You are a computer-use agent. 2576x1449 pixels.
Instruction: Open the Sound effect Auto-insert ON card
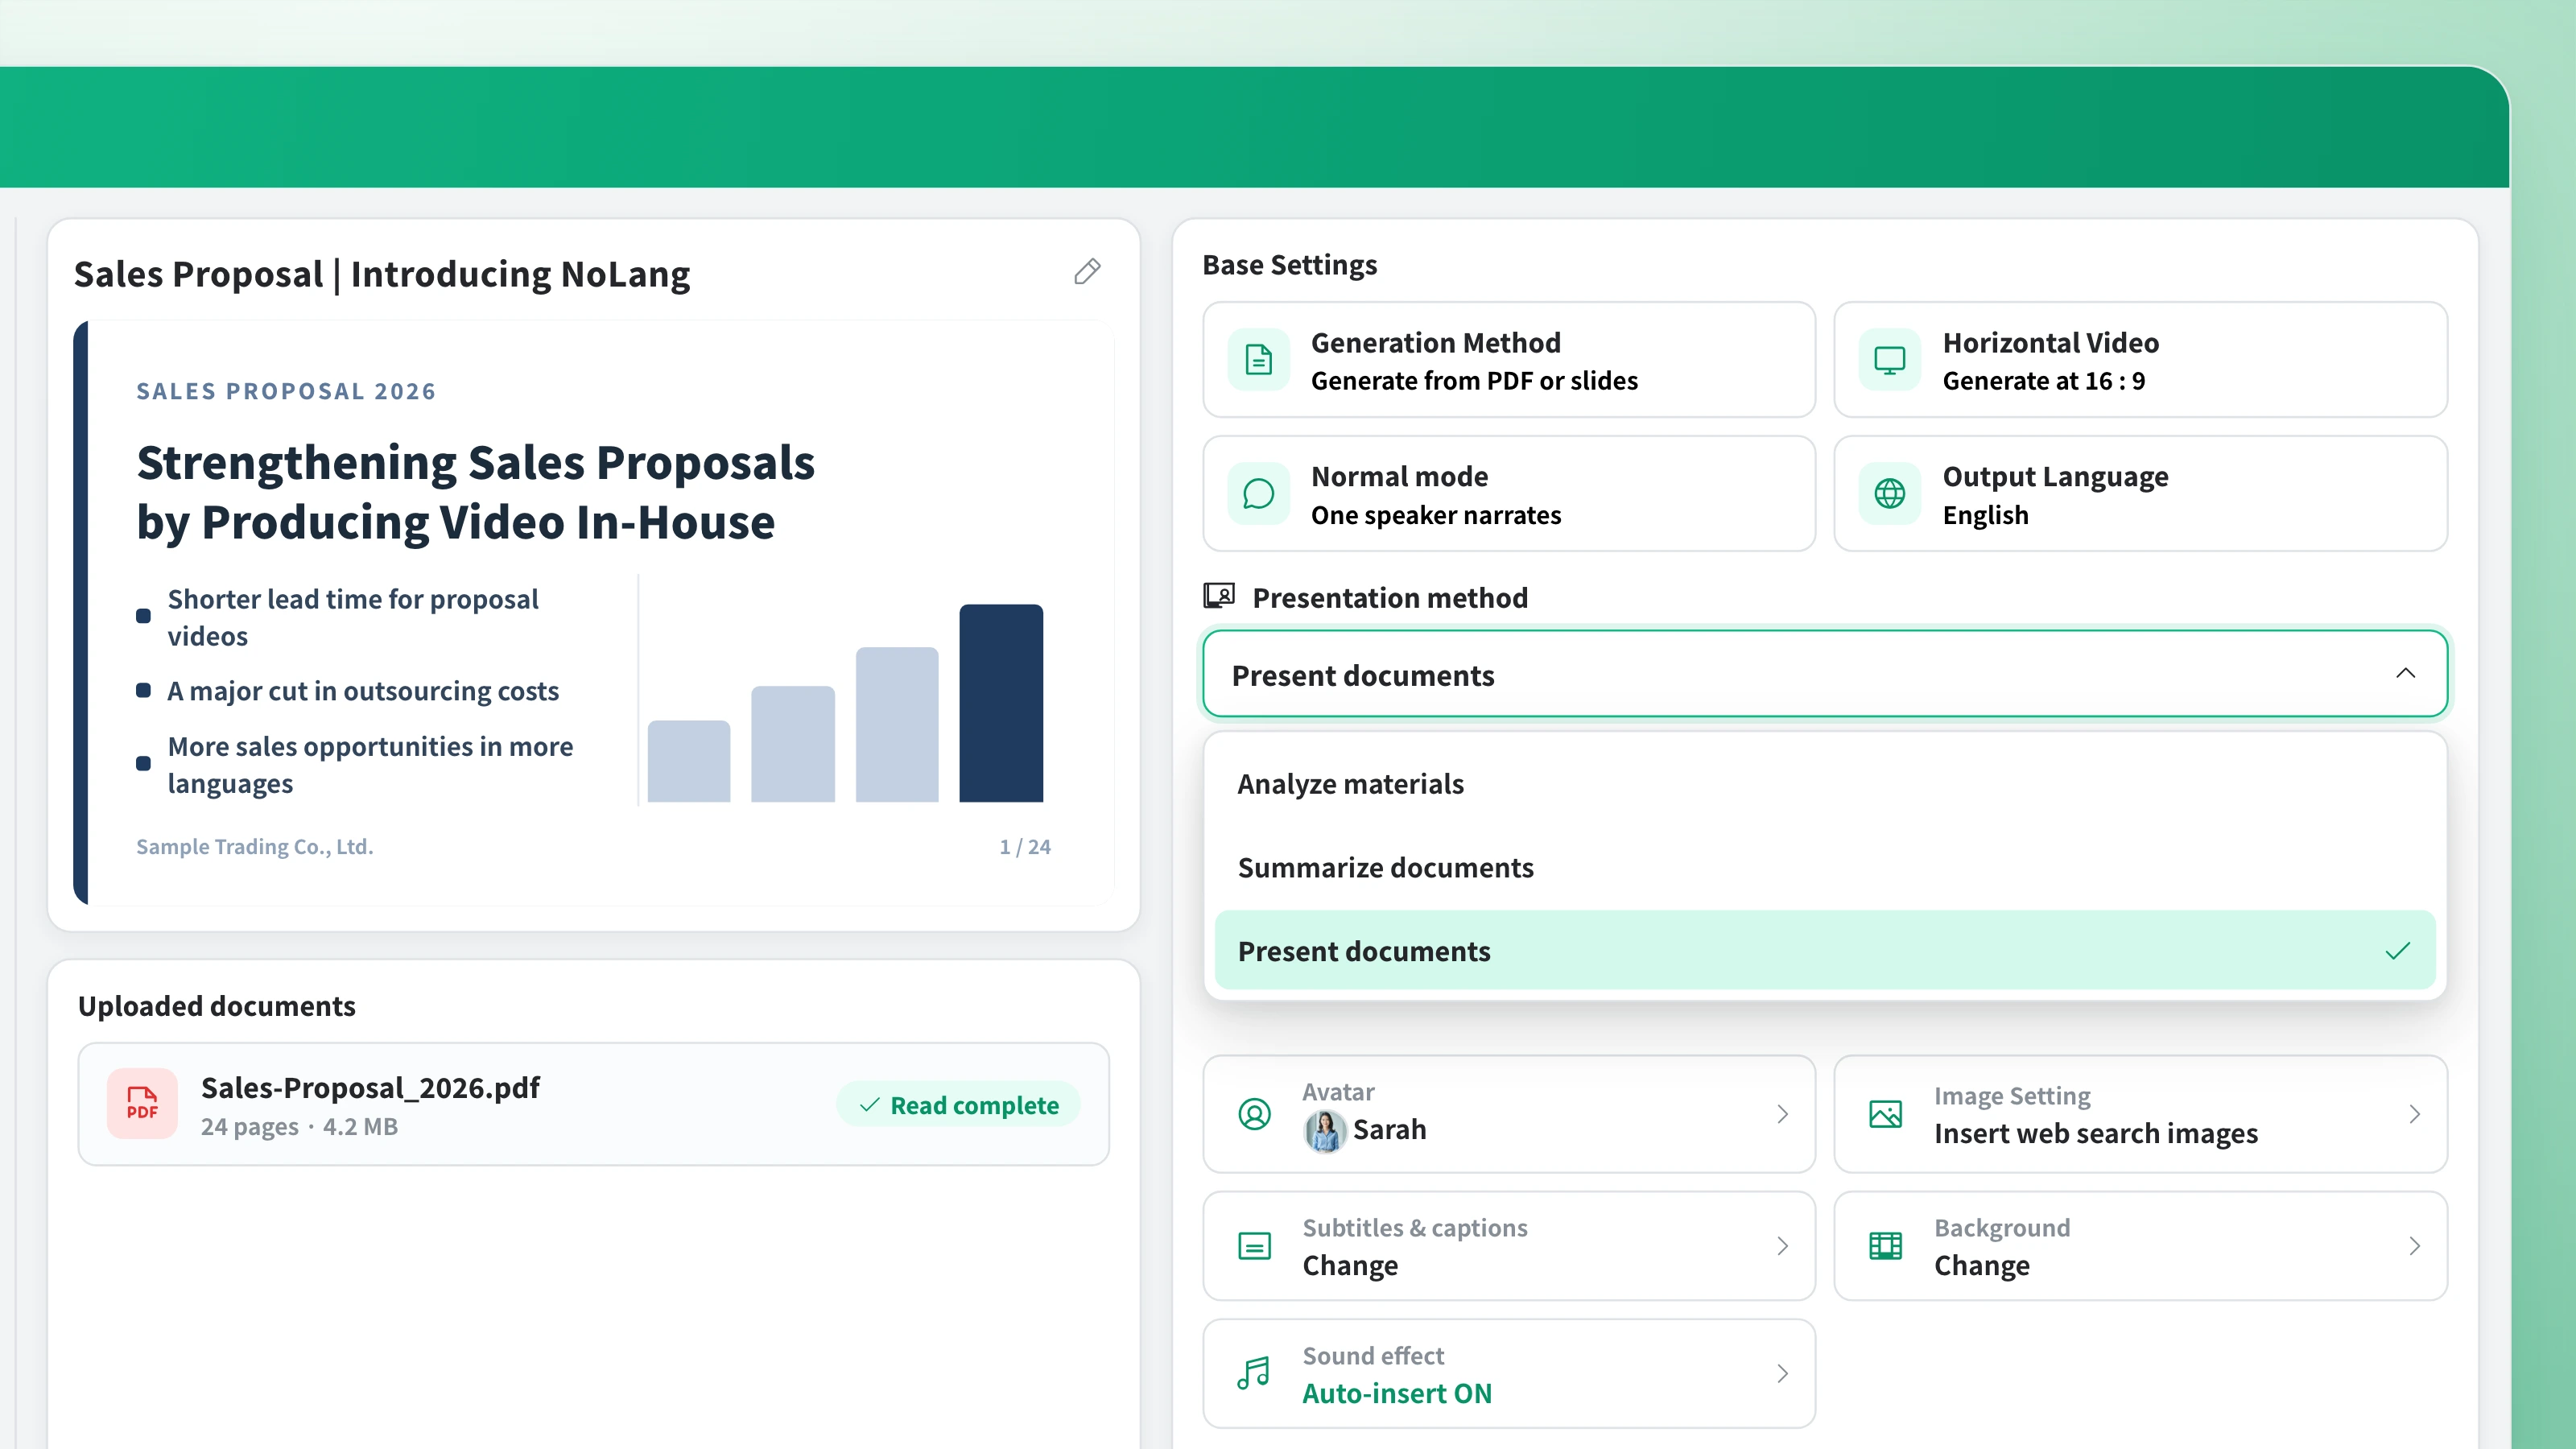1509,1374
